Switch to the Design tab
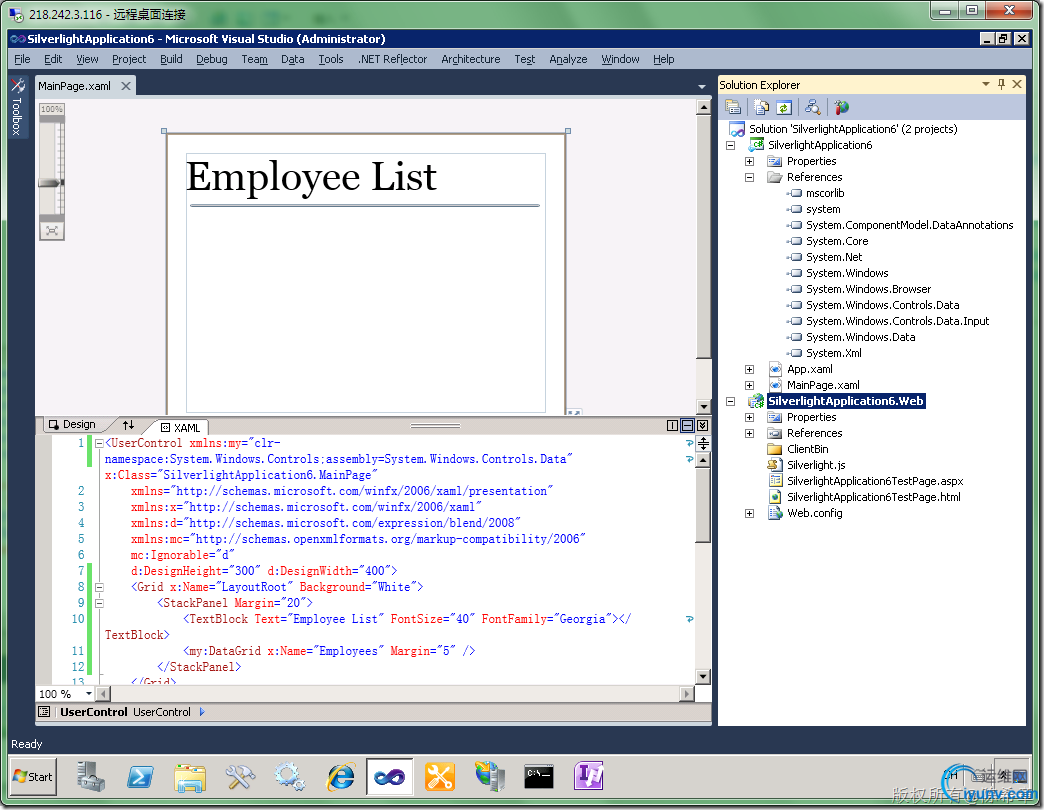 pos(72,425)
